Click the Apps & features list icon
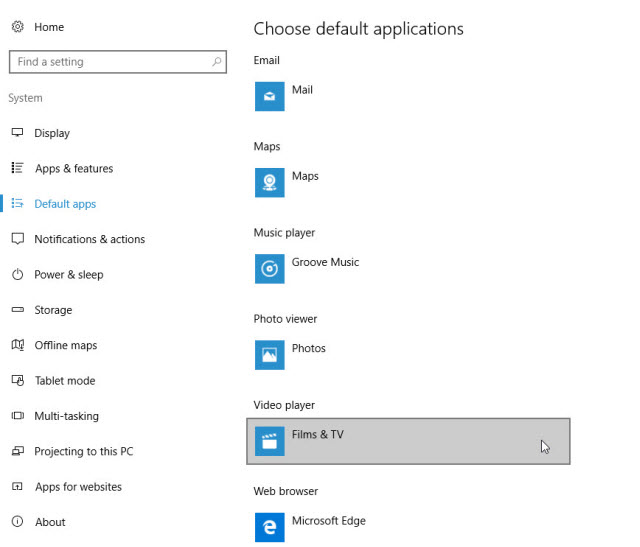Viewport: 640px width, 547px height. click(18, 168)
